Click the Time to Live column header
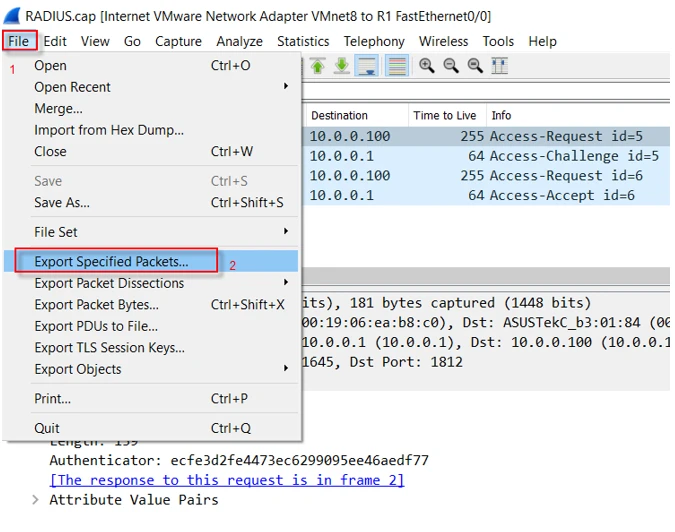The image size is (675, 532). [x=444, y=115]
